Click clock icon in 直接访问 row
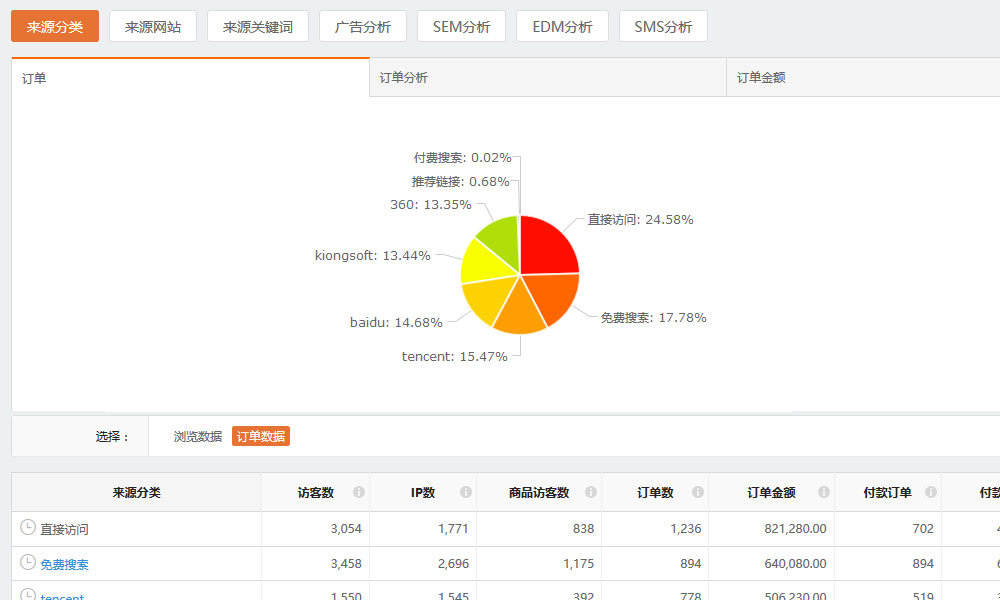 [27, 527]
